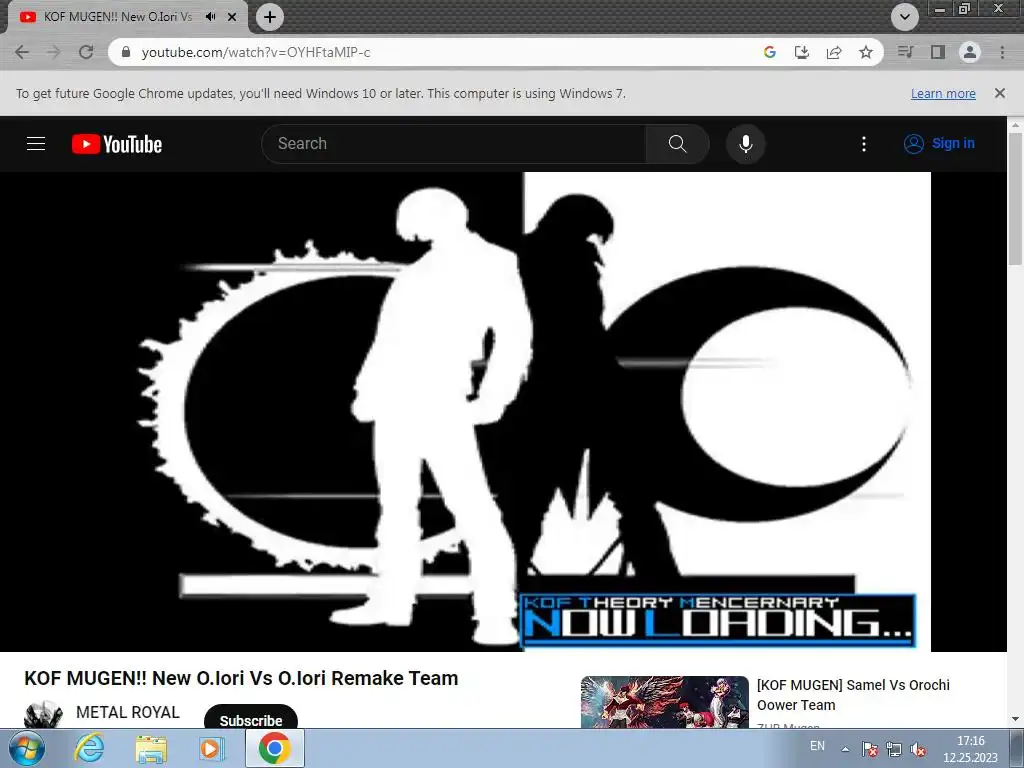The width and height of the screenshot is (1024, 768).
Task: Mute the tab via speaker icon
Action: [x=210, y=17]
